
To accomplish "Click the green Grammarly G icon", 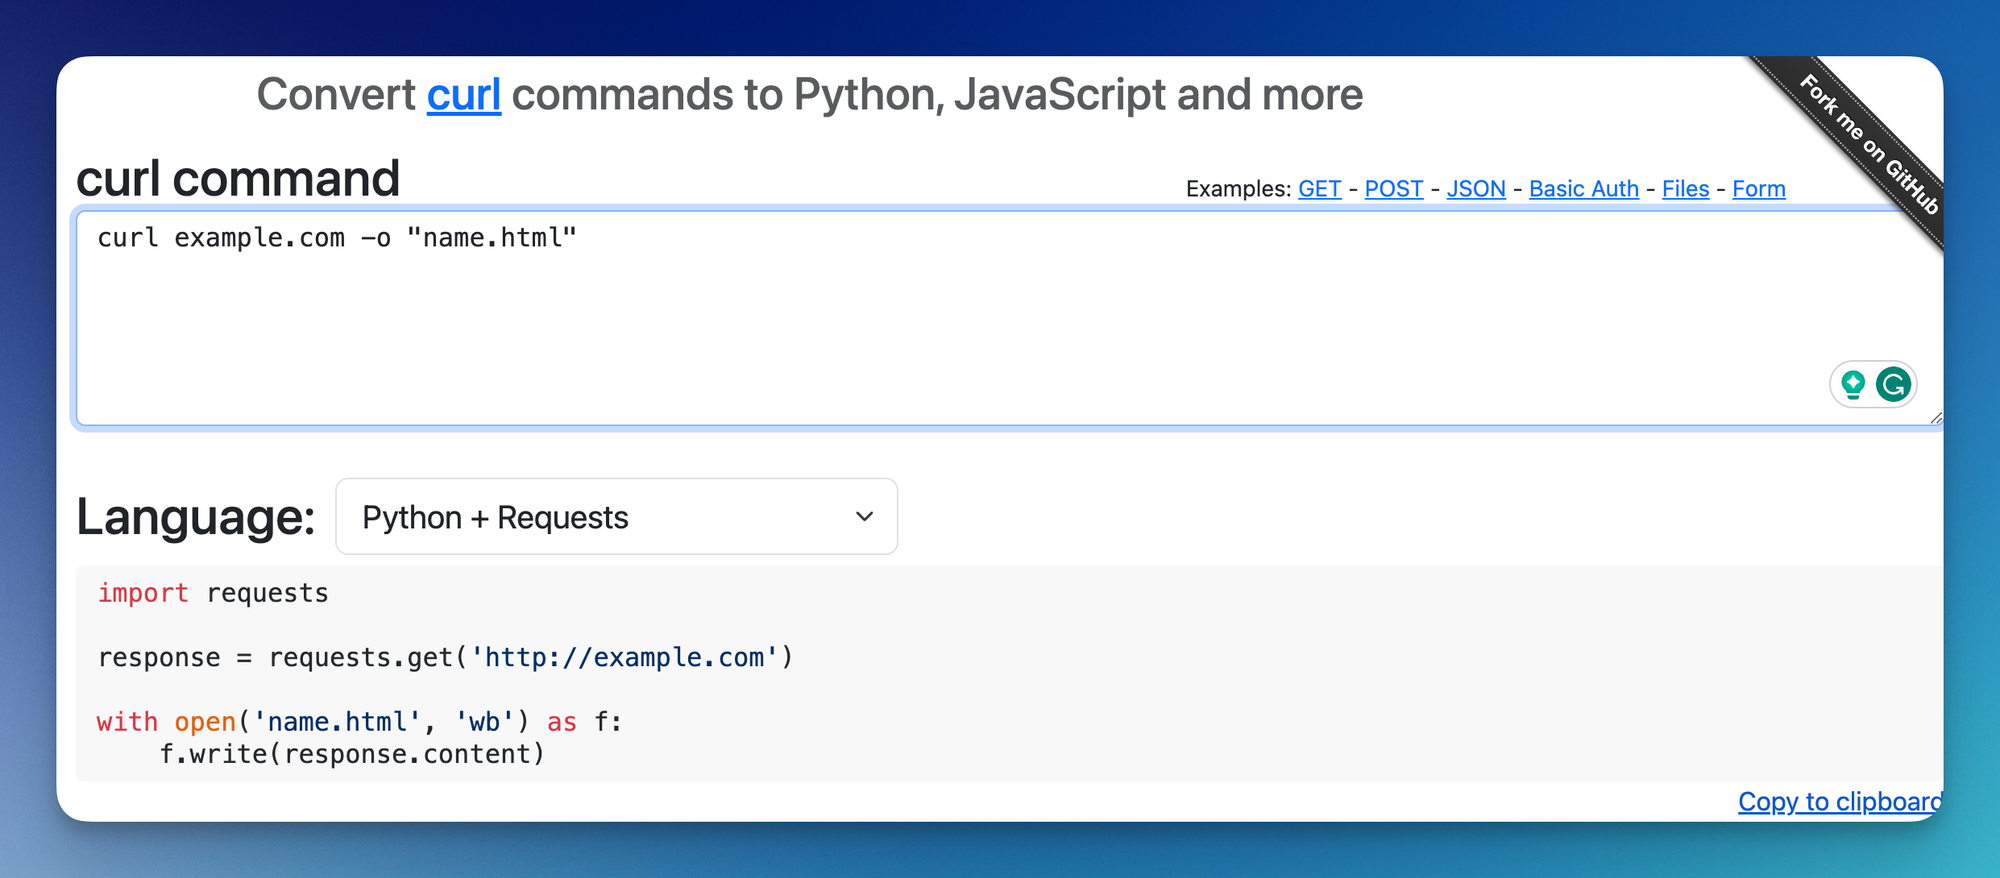I will pyautogui.click(x=1893, y=384).
